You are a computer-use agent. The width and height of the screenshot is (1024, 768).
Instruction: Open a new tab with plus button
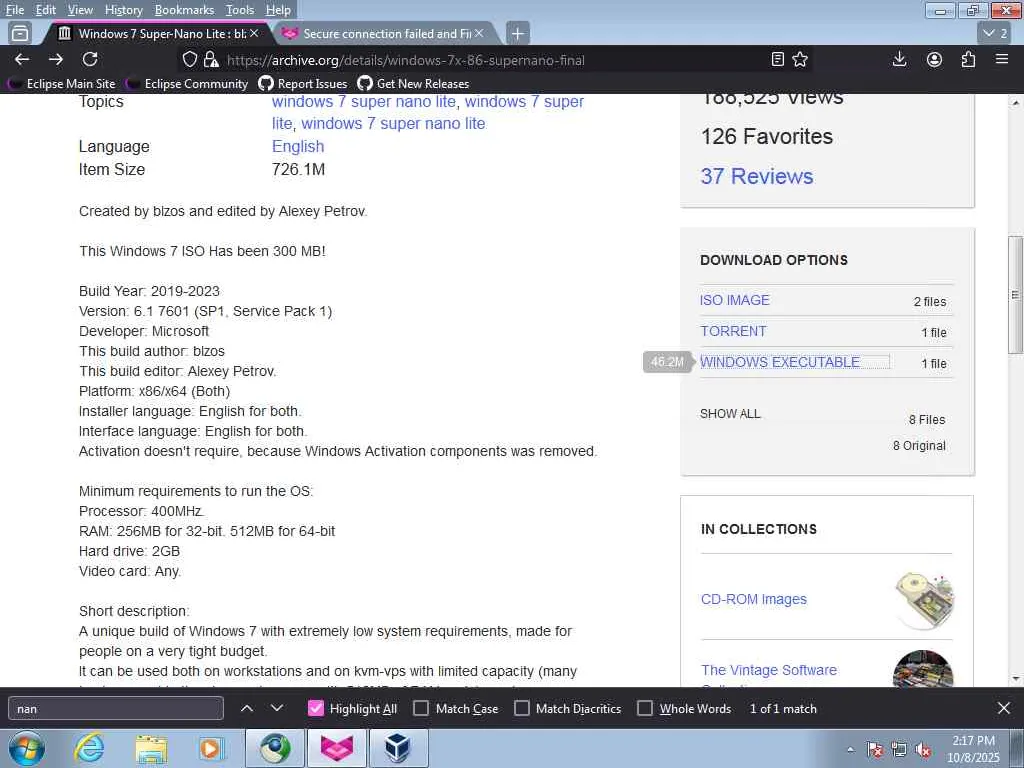(x=517, y=33)
